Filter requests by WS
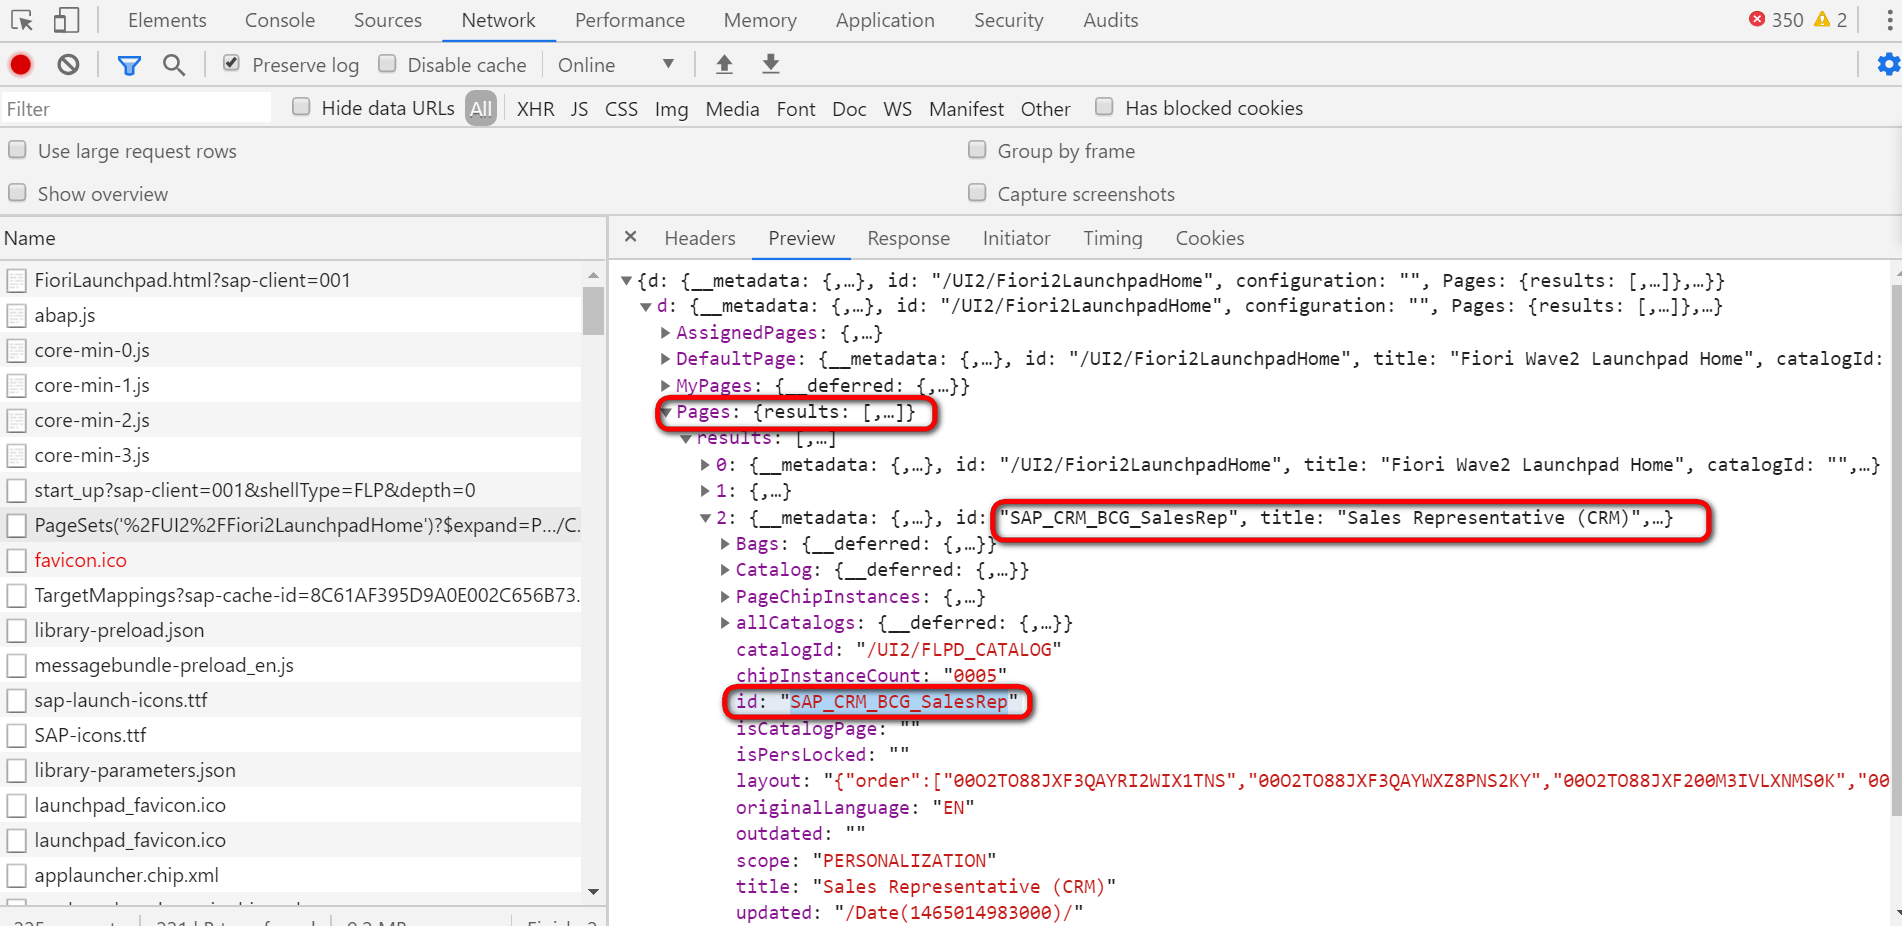The image size is (1902, 926). pos(897,109)
